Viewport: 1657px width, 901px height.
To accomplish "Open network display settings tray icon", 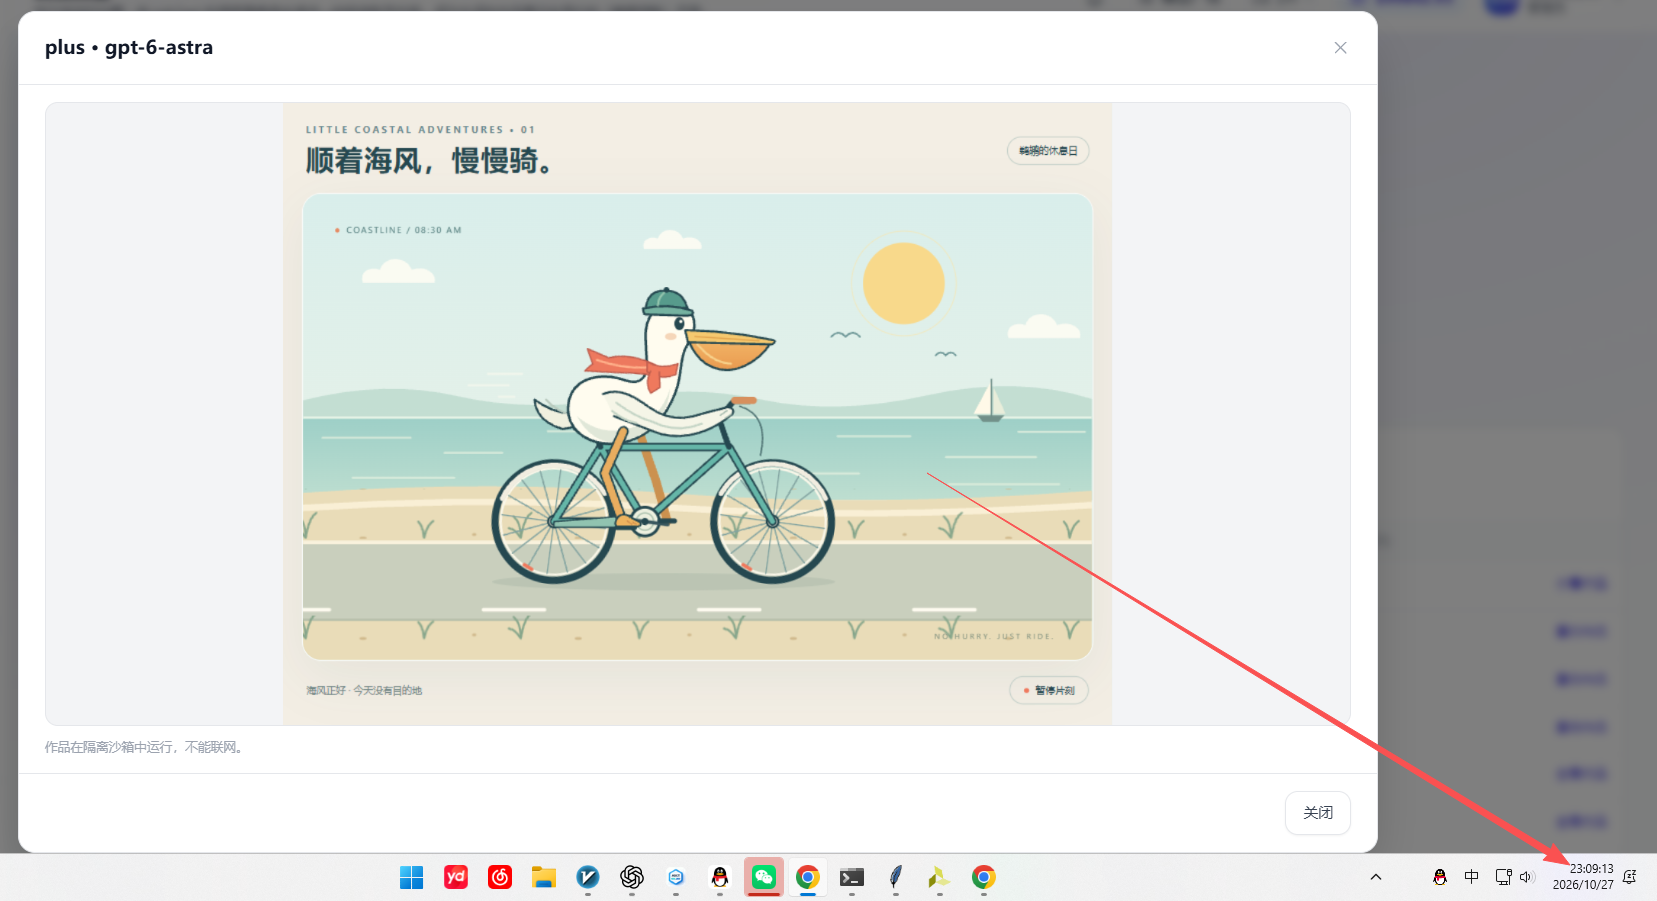I will 1503,877.
